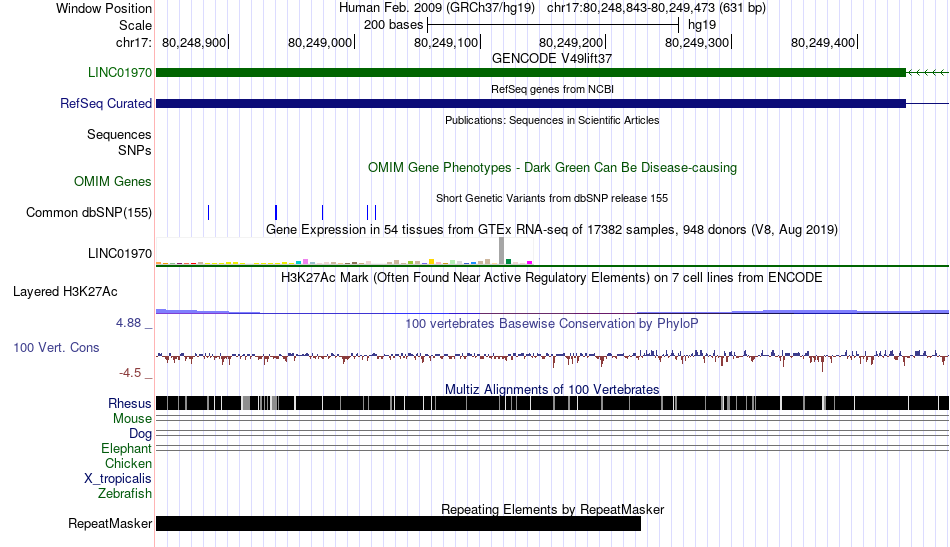Click the Layered H3K27Ac track label
Screen dimensions: 950x547
pyautogui.click(x=65, y=292)
